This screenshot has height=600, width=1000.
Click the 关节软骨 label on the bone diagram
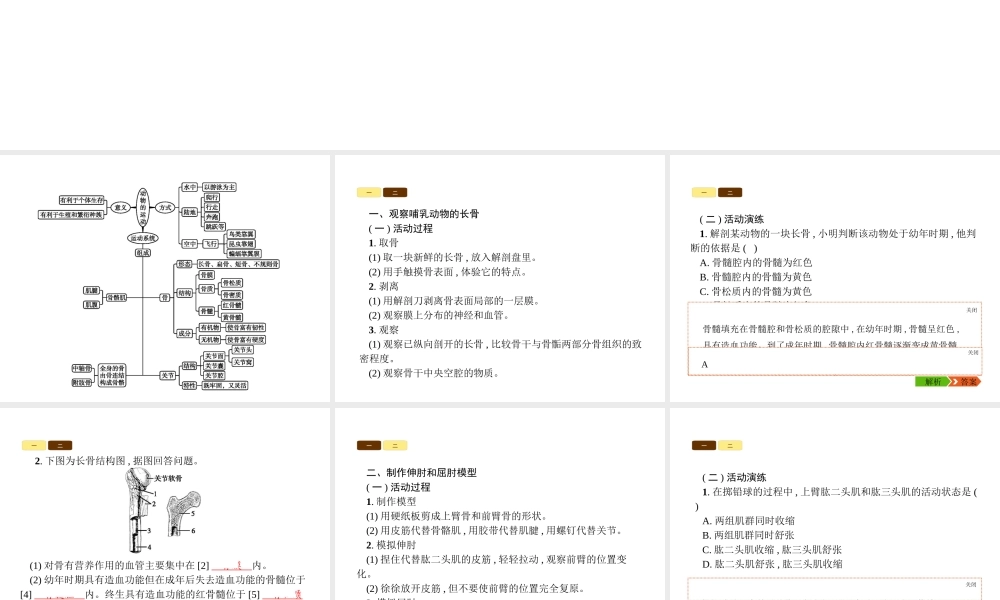coord(168,478)
